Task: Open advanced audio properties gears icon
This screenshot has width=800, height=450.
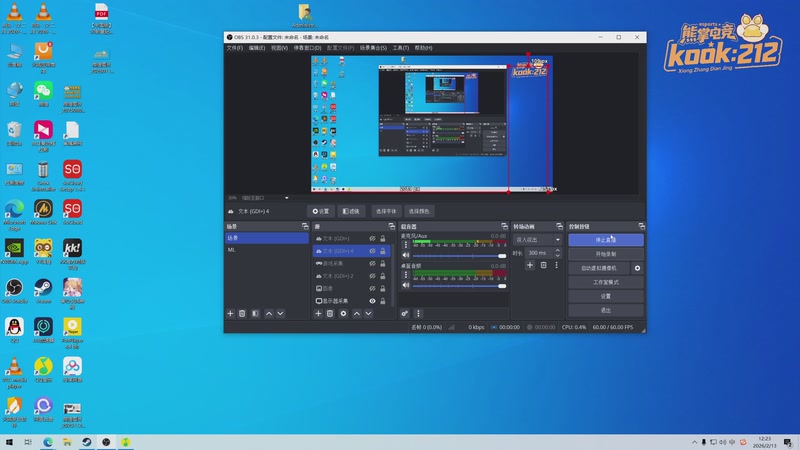Action: coord(405,313)
